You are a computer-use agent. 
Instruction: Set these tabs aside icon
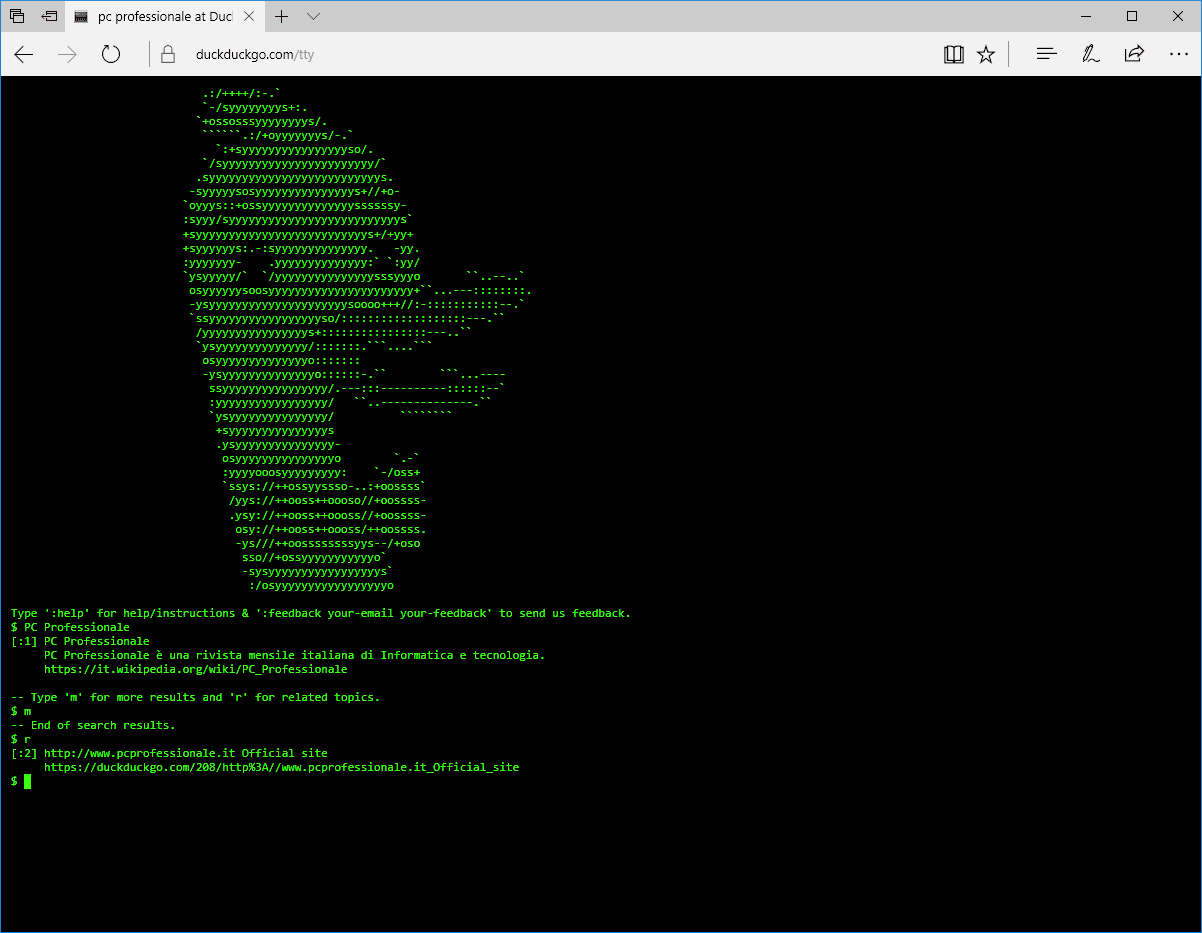[x=49, y=17]
